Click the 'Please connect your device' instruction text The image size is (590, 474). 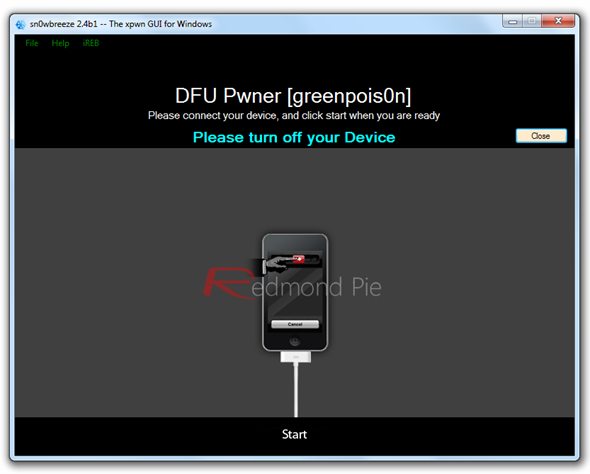[x=294, y=115]
